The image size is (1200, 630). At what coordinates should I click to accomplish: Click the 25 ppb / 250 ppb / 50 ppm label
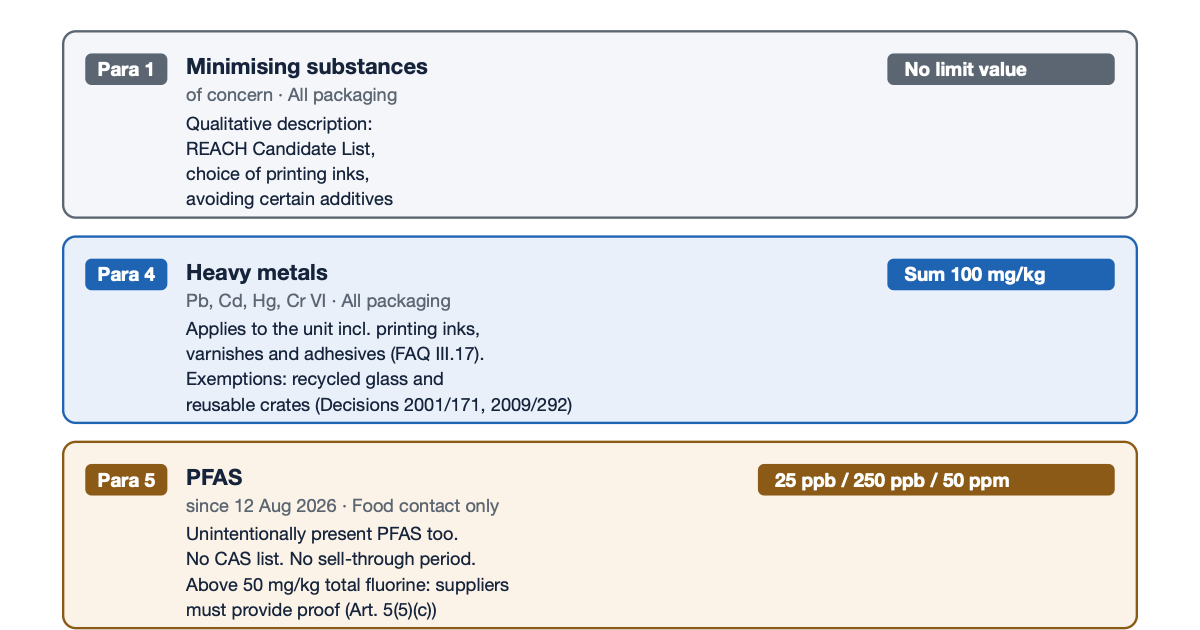coord(936,480)
